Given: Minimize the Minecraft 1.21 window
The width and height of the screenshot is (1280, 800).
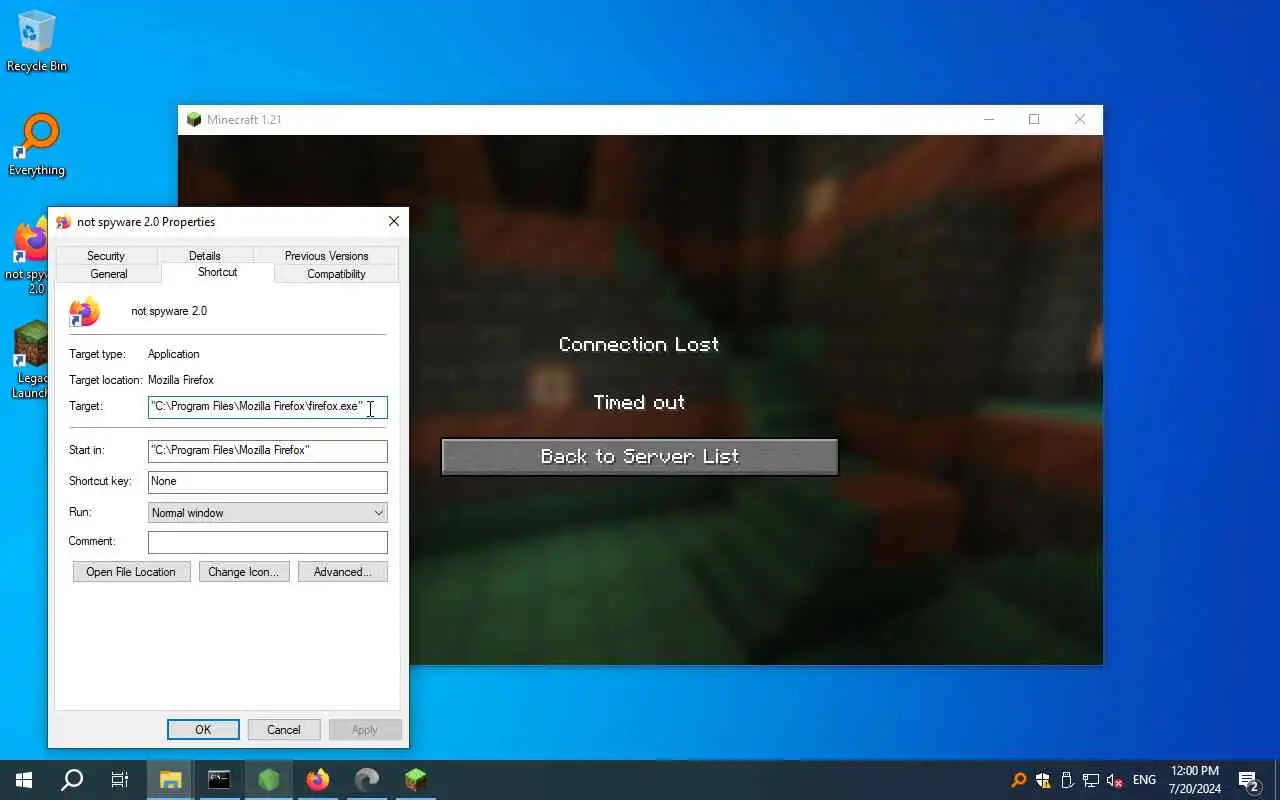Looking at the screenshot, I should 989,119.
